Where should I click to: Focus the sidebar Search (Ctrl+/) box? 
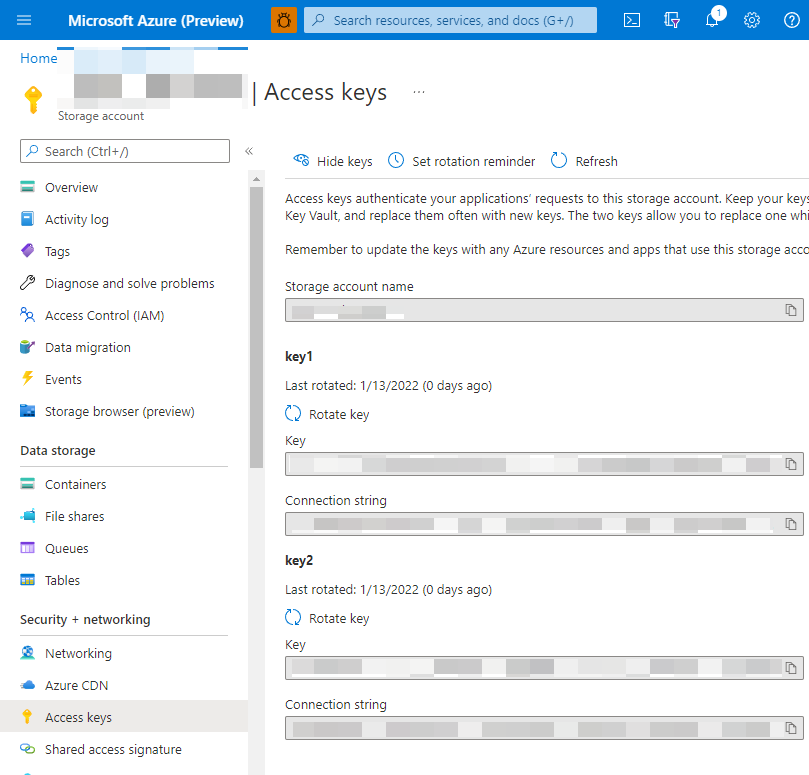125,151
